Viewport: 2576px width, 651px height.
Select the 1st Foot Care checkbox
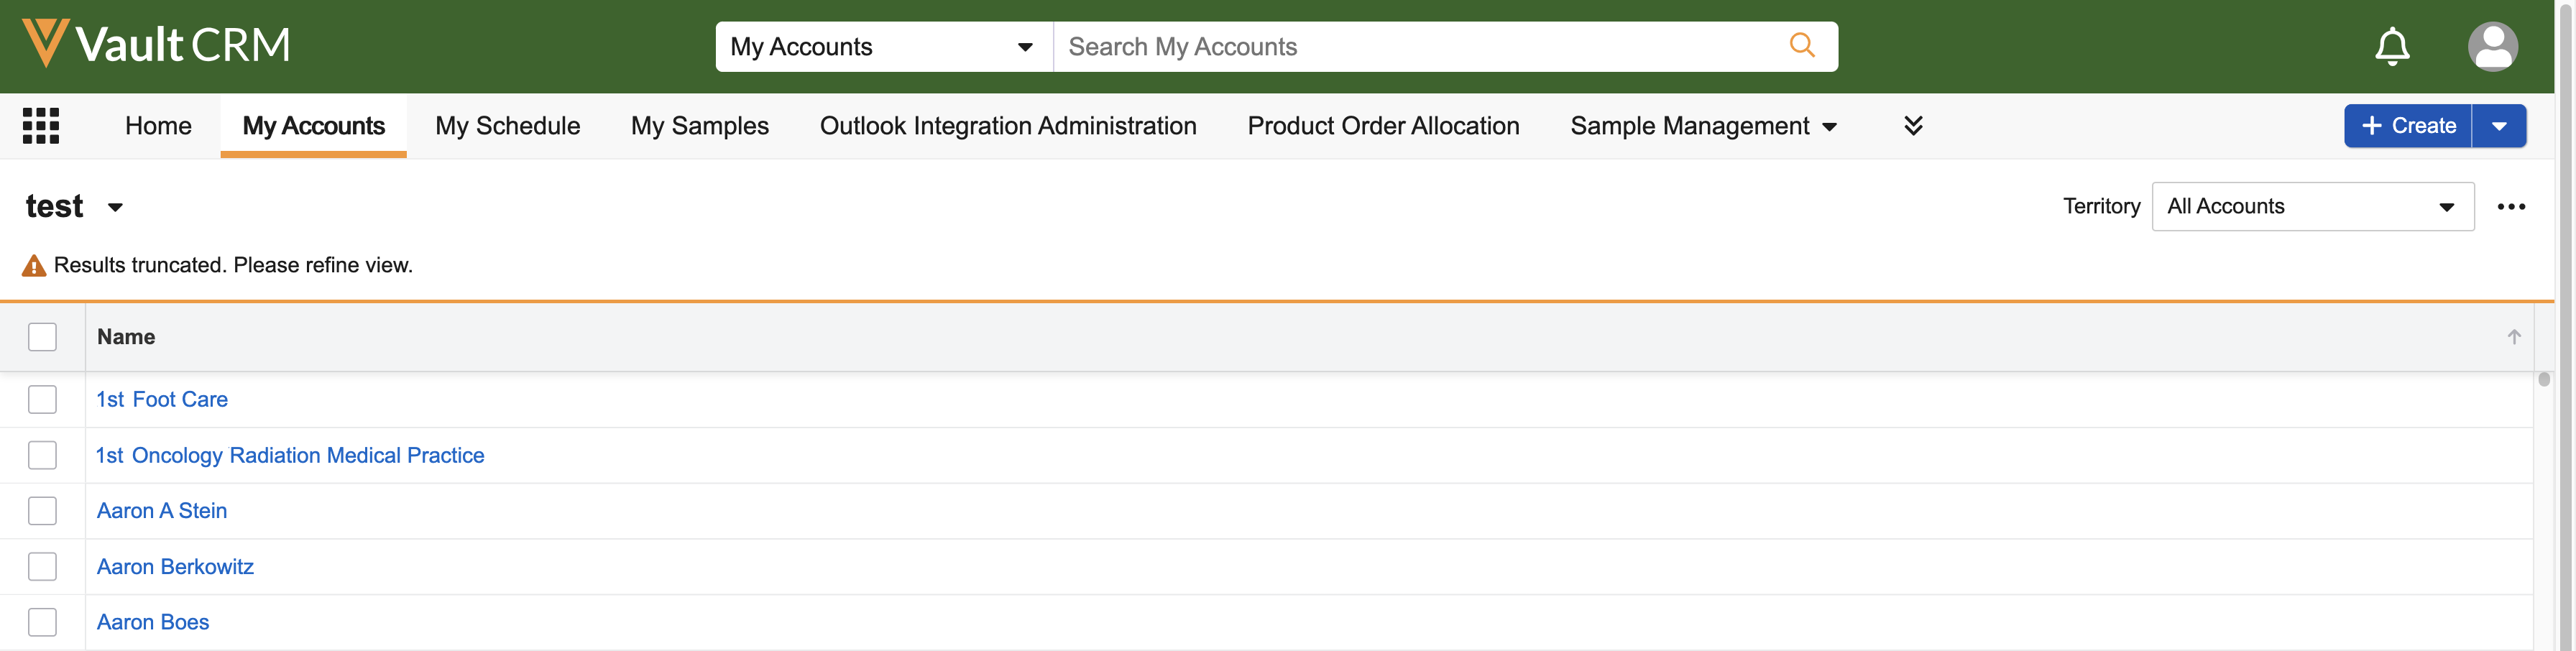click(42, 399)
